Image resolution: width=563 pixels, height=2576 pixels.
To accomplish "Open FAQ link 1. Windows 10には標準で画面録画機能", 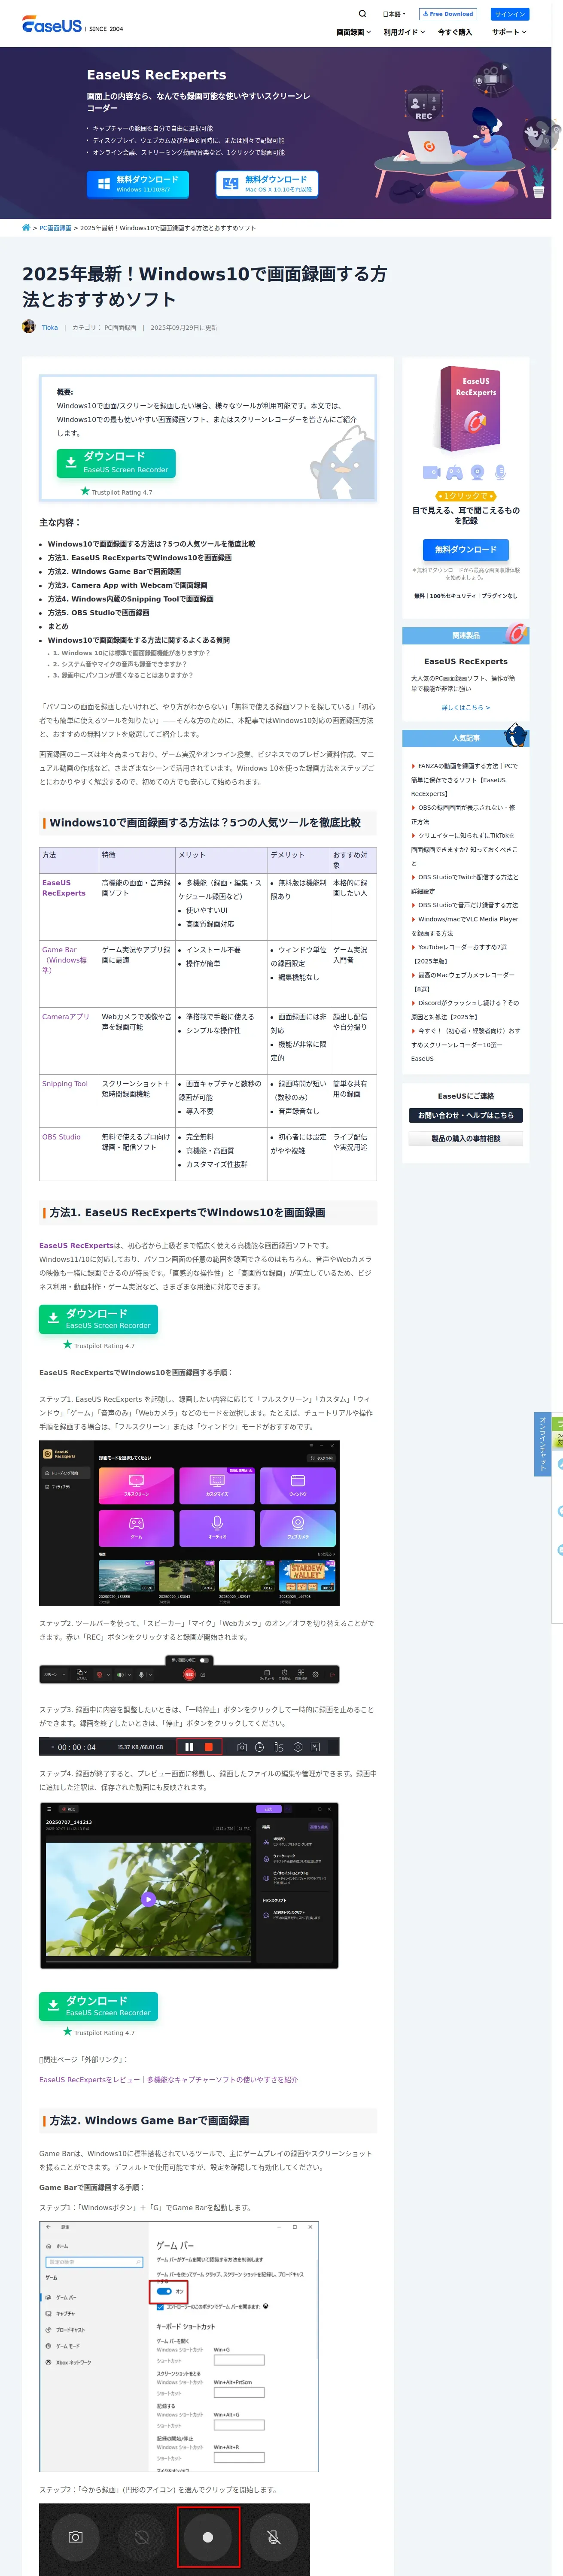I will (x=131, y=653).
